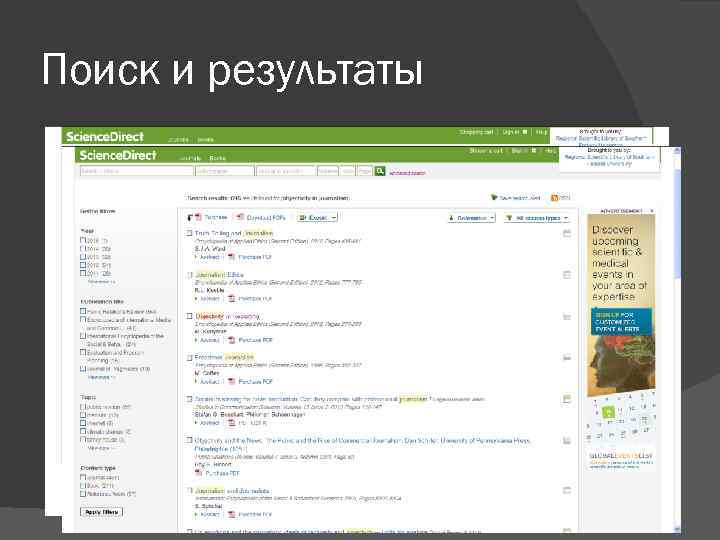Screen dimensions: 720x540
Task: Click the second search field in search bar
Action: [x=225, y=171]
